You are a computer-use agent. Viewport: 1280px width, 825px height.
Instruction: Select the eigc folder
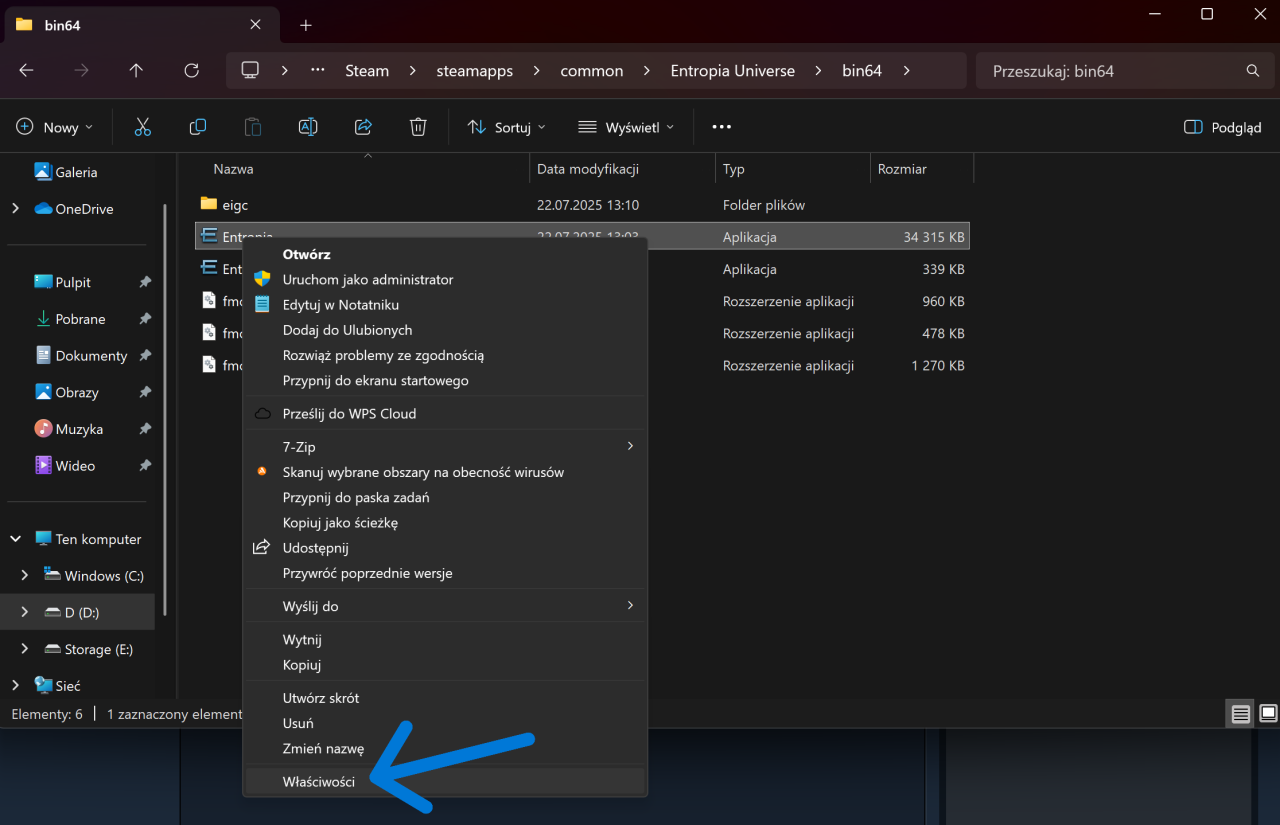235,205
